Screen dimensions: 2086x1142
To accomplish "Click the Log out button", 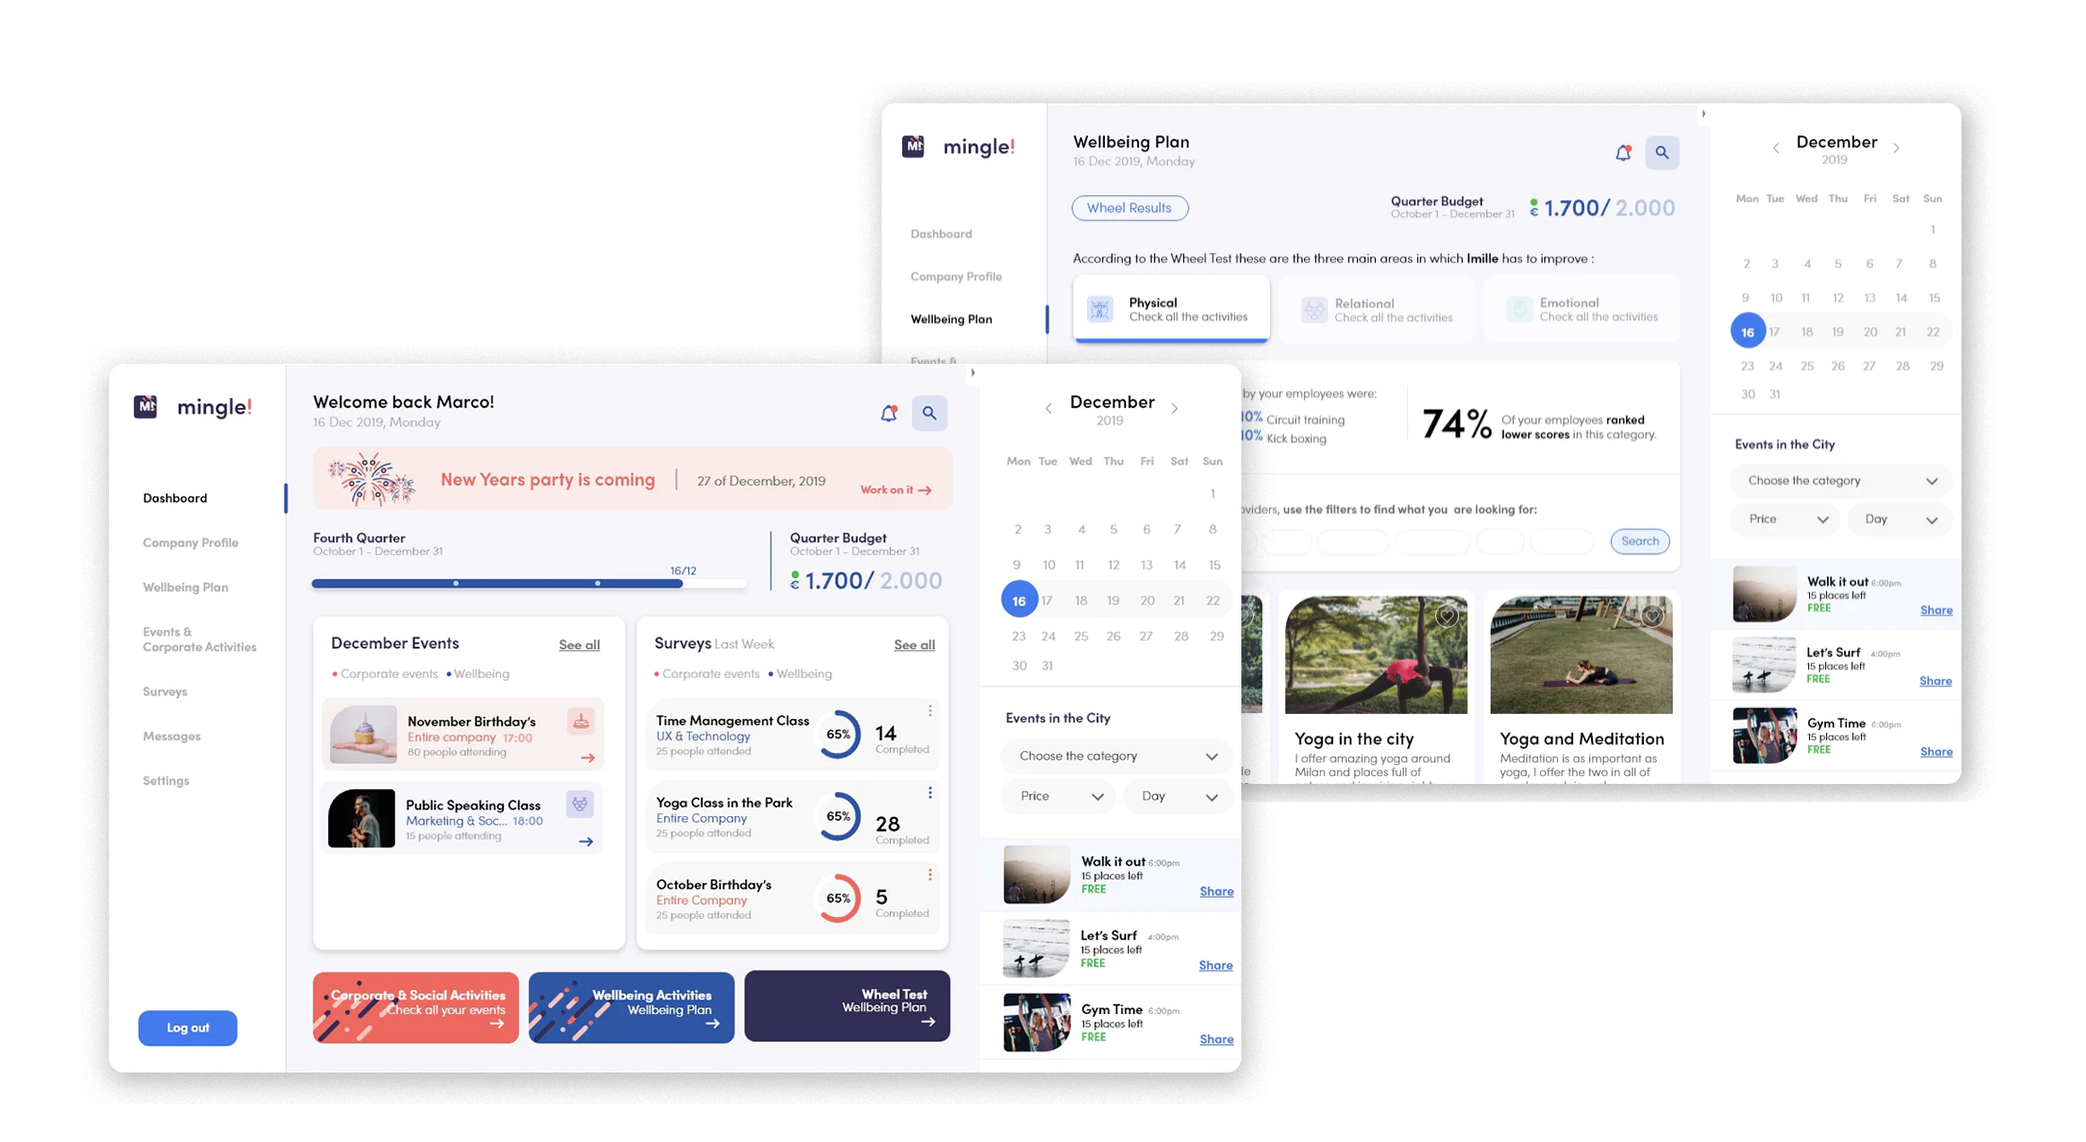I will click(188, 1027).
